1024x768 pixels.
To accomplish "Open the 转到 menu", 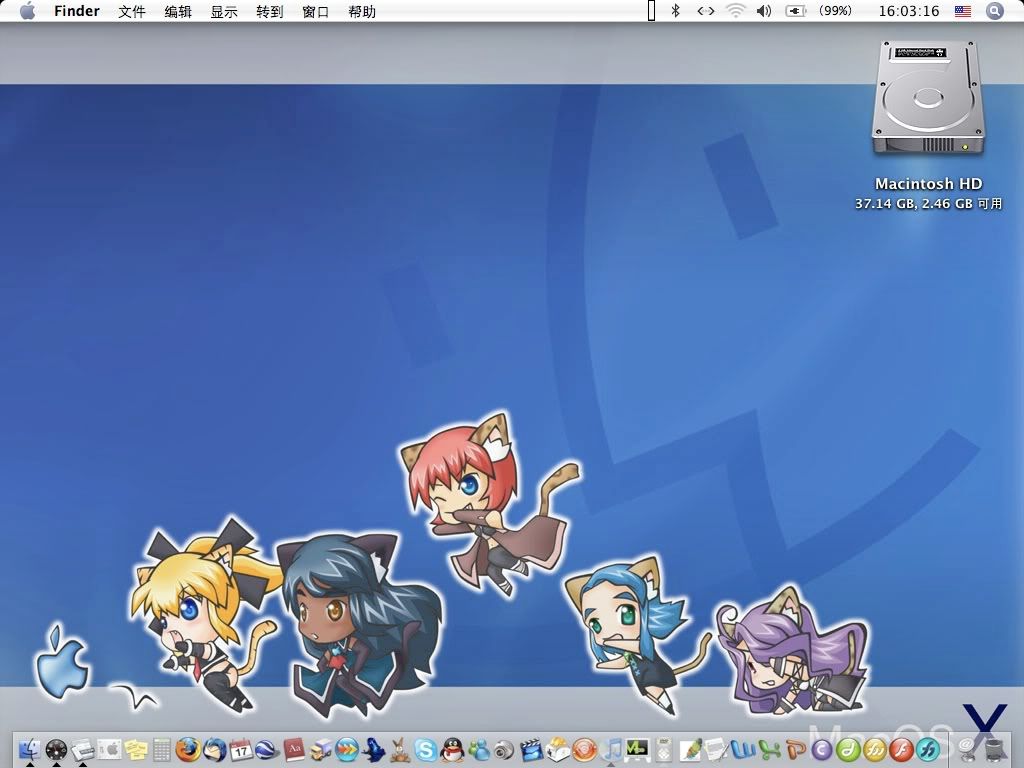I will (x=270, y=11).
